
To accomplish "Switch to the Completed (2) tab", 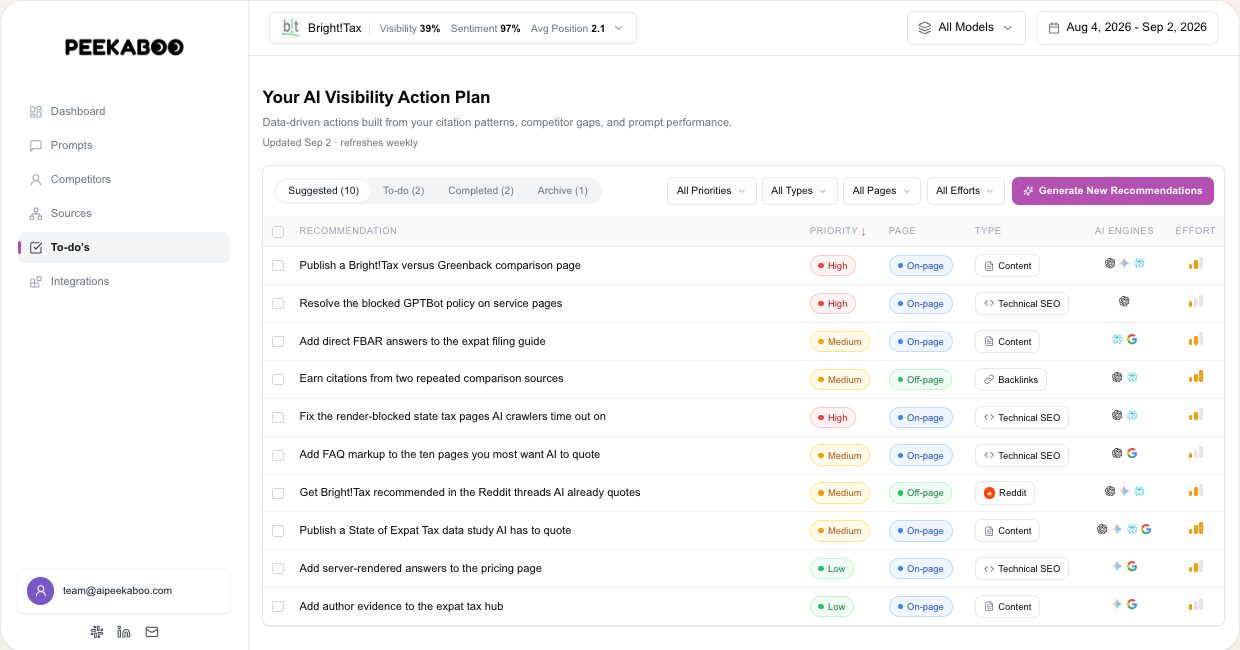I will pos(481,191).
